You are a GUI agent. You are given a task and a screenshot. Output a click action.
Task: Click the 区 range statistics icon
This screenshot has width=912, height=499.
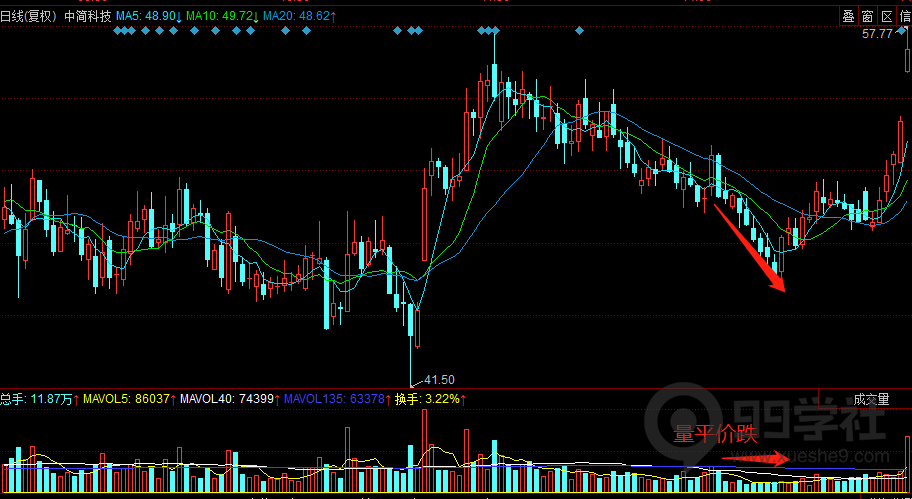point(886,16)
